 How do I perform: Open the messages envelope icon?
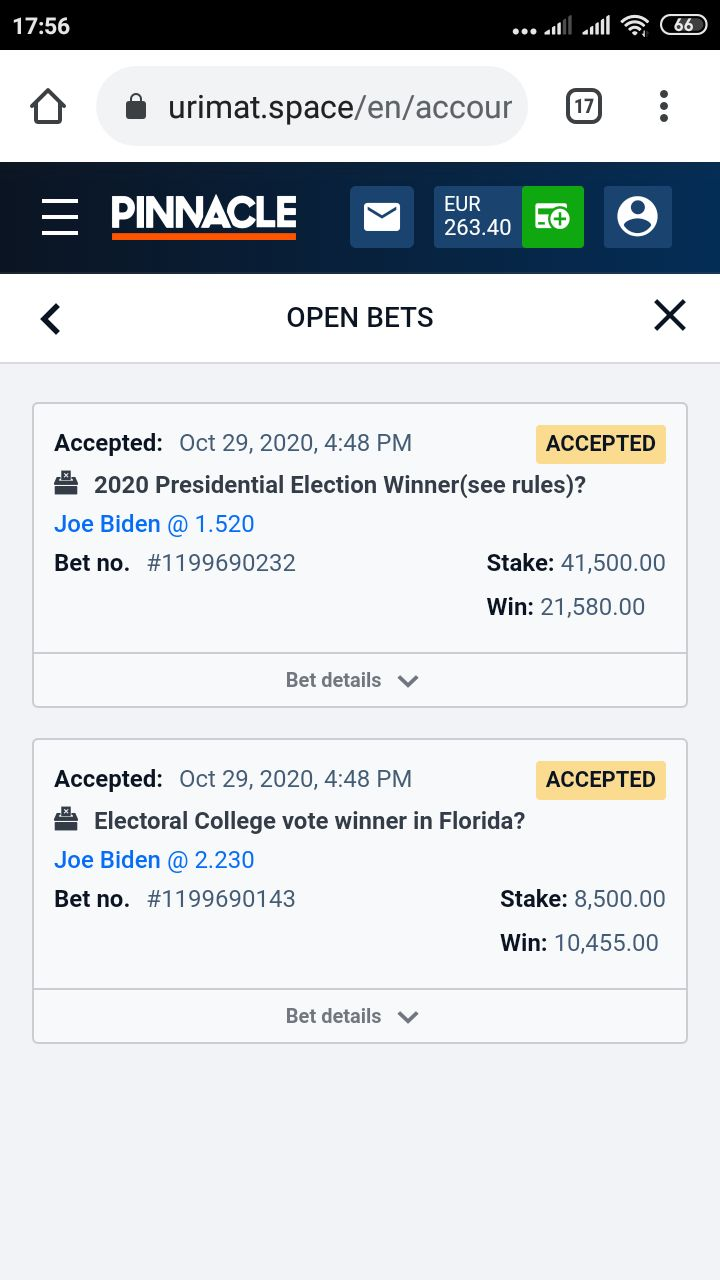click(382, 217)
